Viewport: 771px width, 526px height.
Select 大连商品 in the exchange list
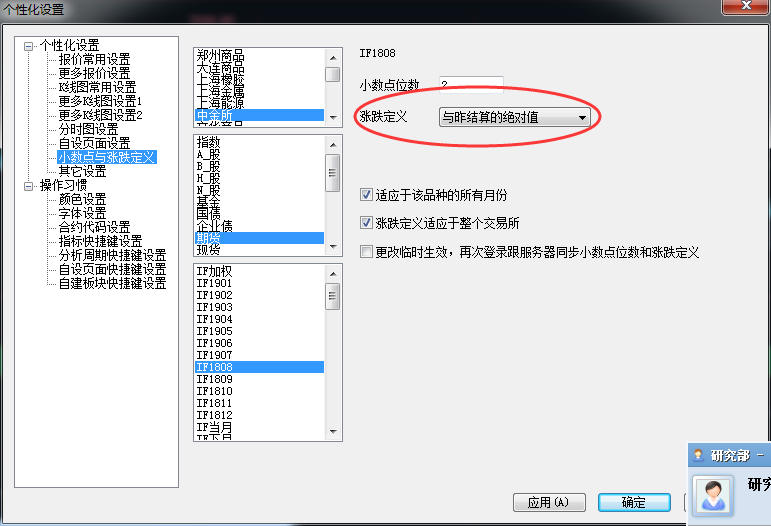click(259, 67)
